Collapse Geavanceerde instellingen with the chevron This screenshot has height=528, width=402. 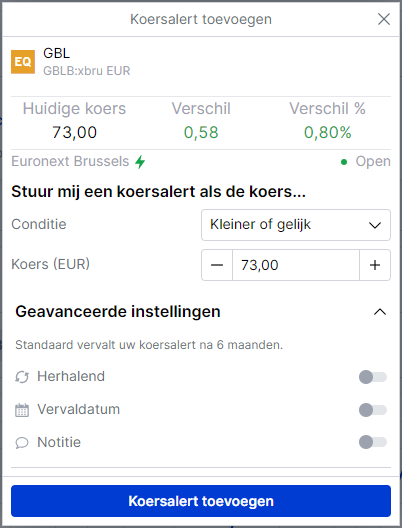coord(380,312)
